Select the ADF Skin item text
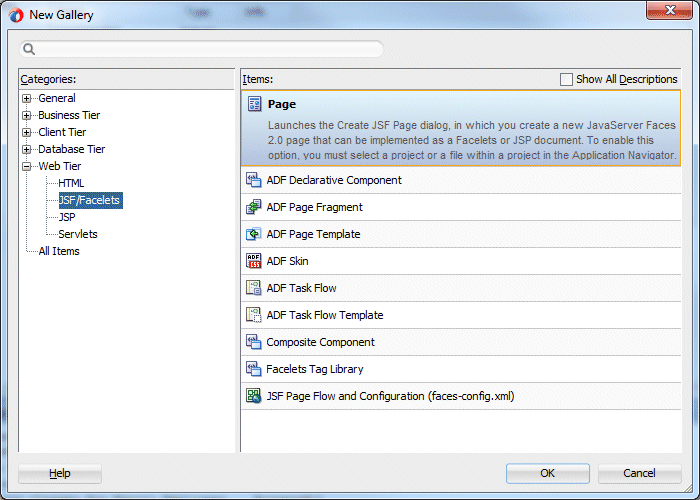 tap(288, 261)
